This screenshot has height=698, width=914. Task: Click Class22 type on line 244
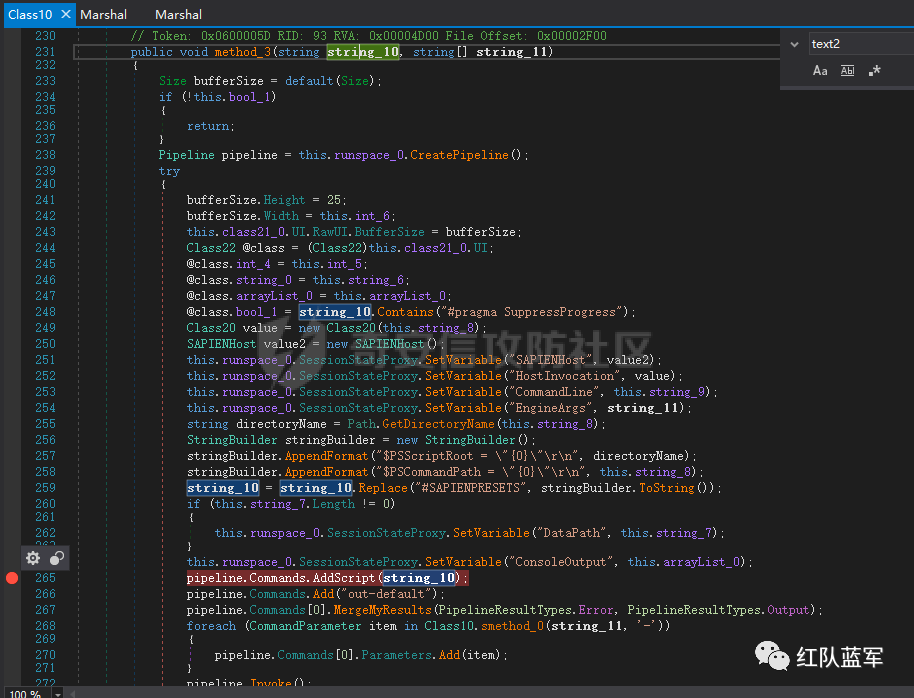click(211, 248)
